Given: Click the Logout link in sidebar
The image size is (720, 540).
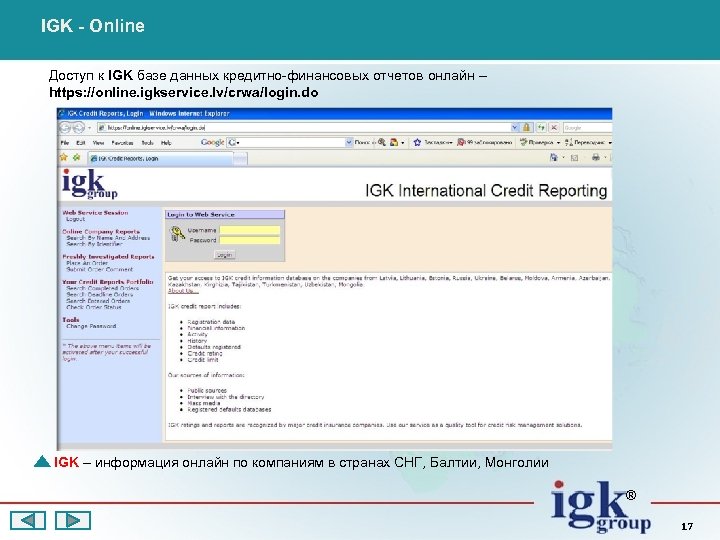Looking at the screenshot, I should pyautogui.click(x=75, y=219).
